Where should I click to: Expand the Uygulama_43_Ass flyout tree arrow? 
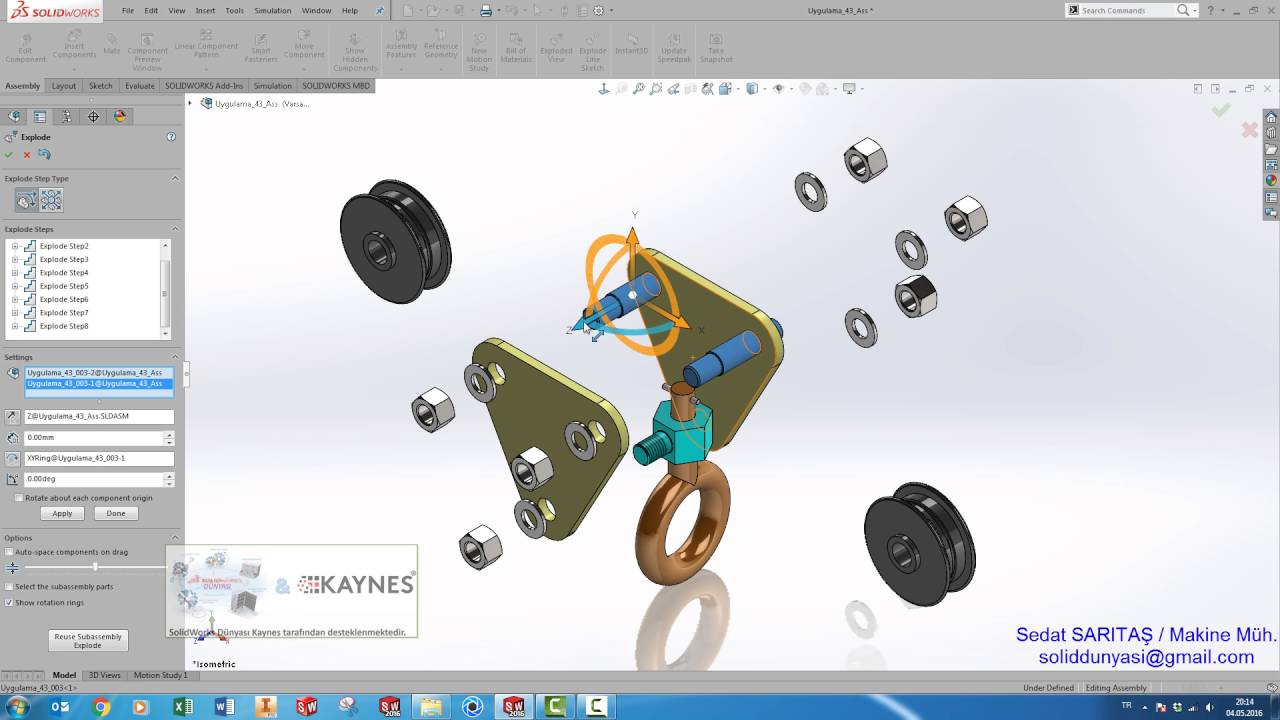tap(192, 103)
